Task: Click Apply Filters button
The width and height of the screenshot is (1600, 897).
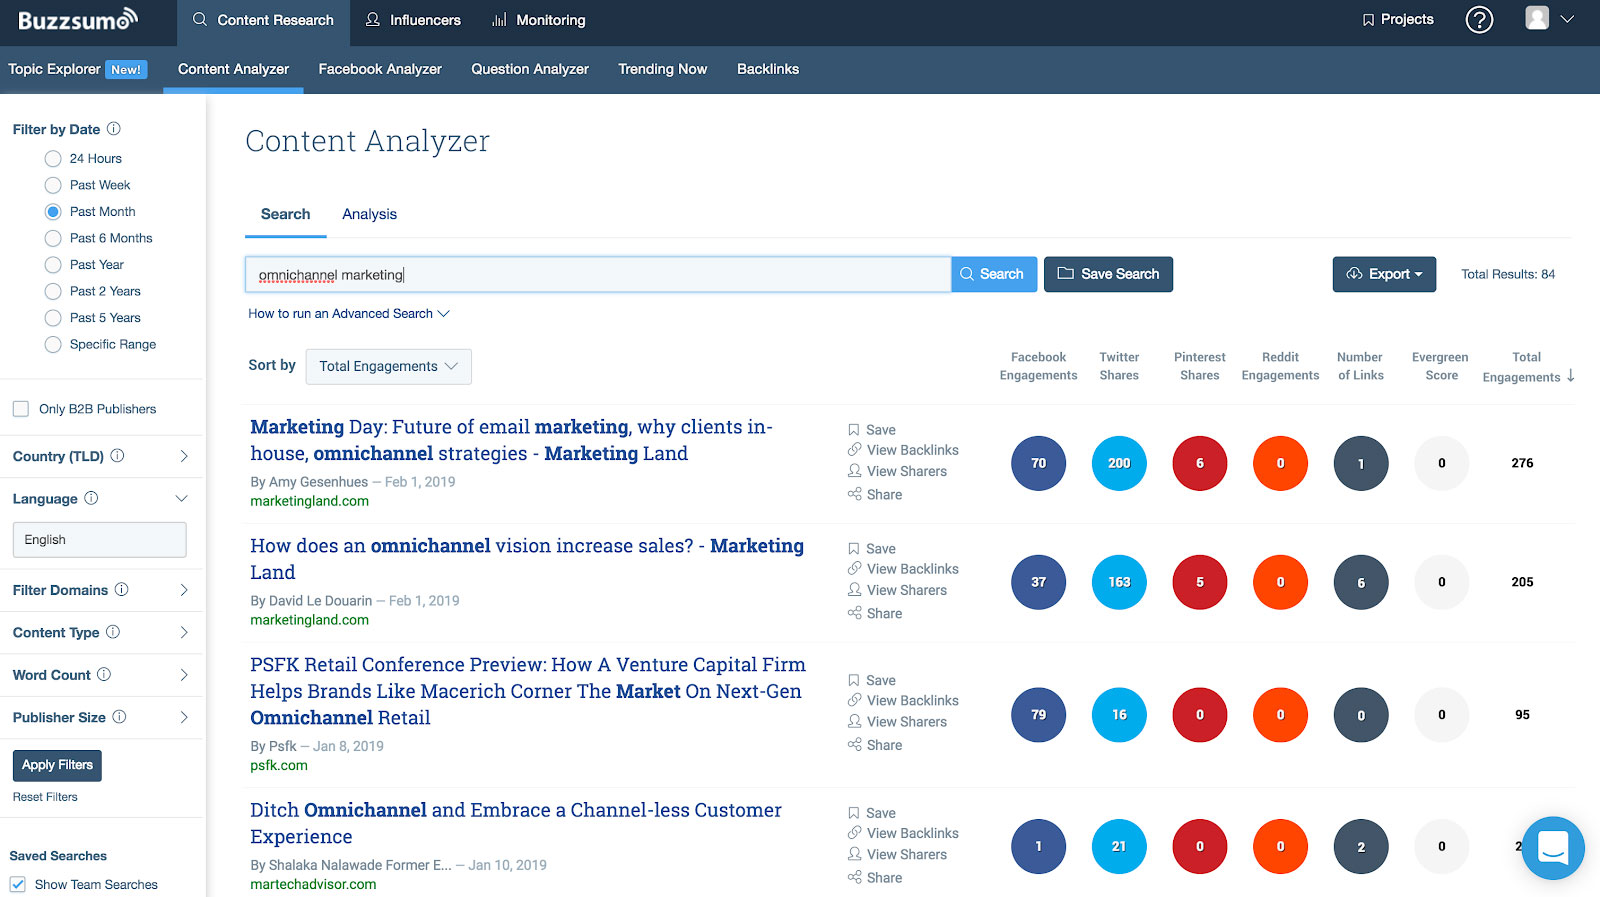Action: [x=57, y=765]
